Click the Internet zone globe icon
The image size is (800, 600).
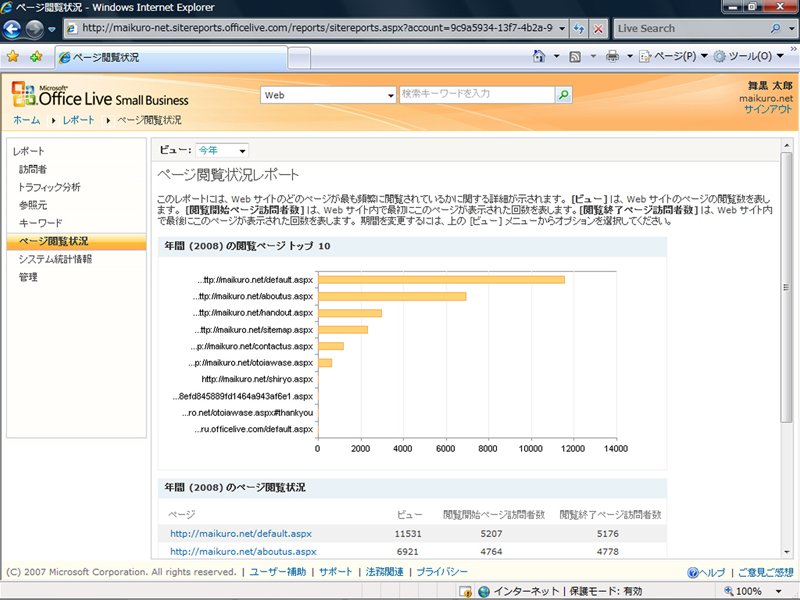coord(483,591)
